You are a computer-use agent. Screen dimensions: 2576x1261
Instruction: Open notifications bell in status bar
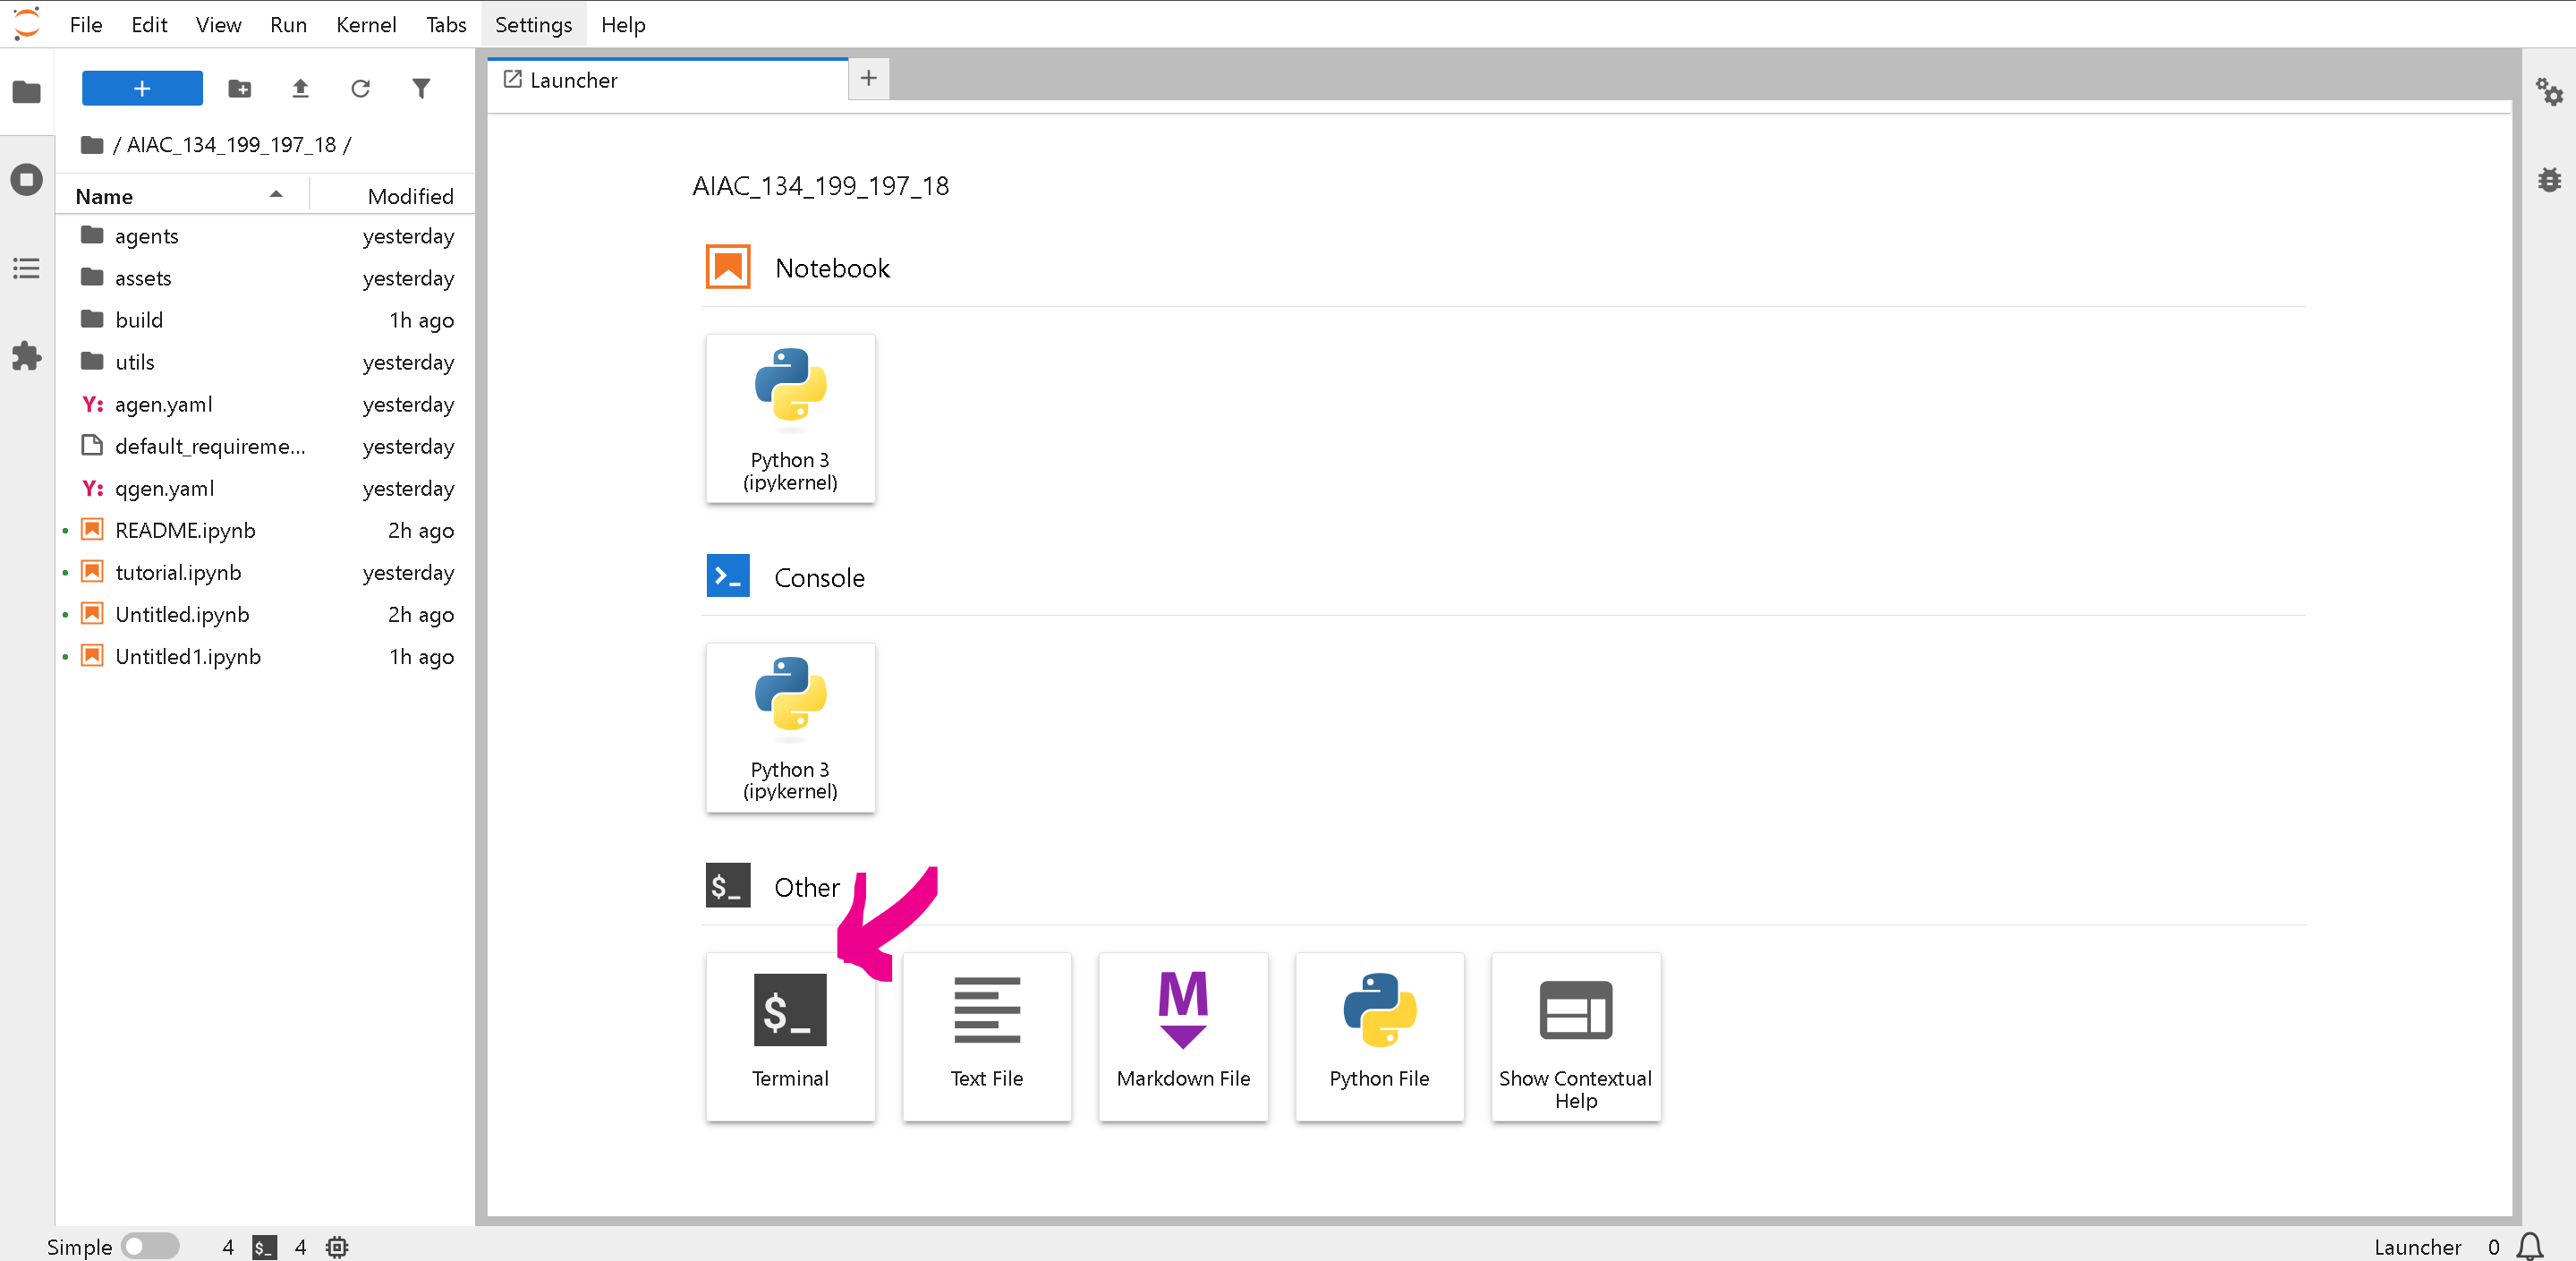[x=2530, y=1246]
